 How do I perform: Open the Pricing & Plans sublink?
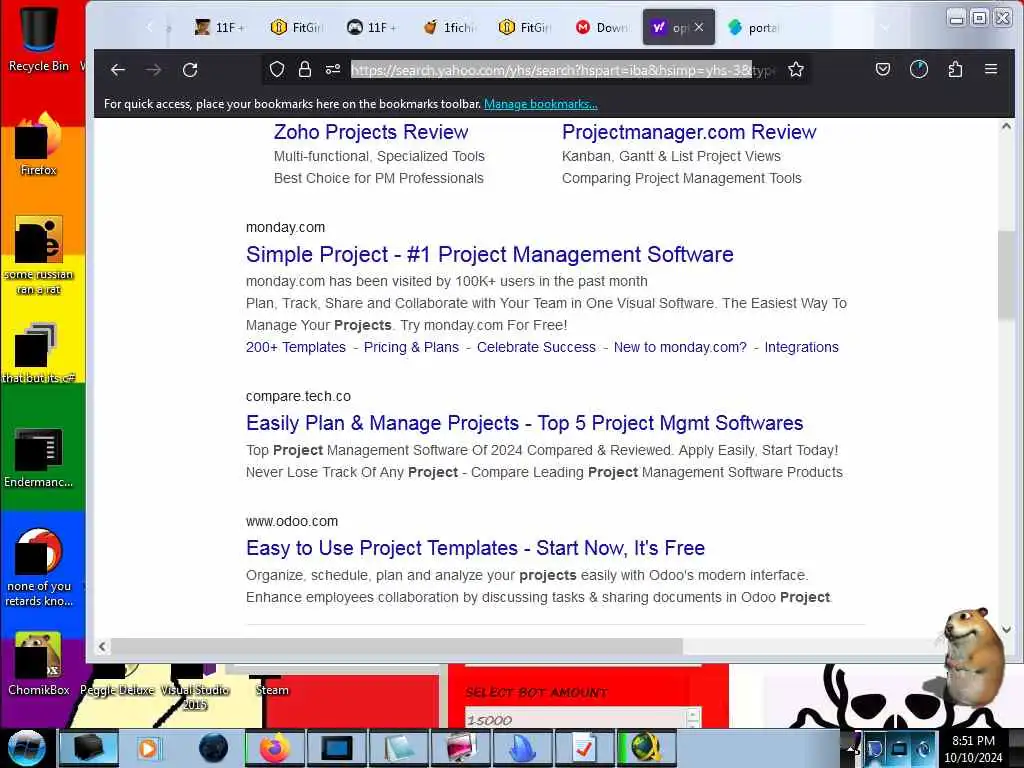coord(411,347)
